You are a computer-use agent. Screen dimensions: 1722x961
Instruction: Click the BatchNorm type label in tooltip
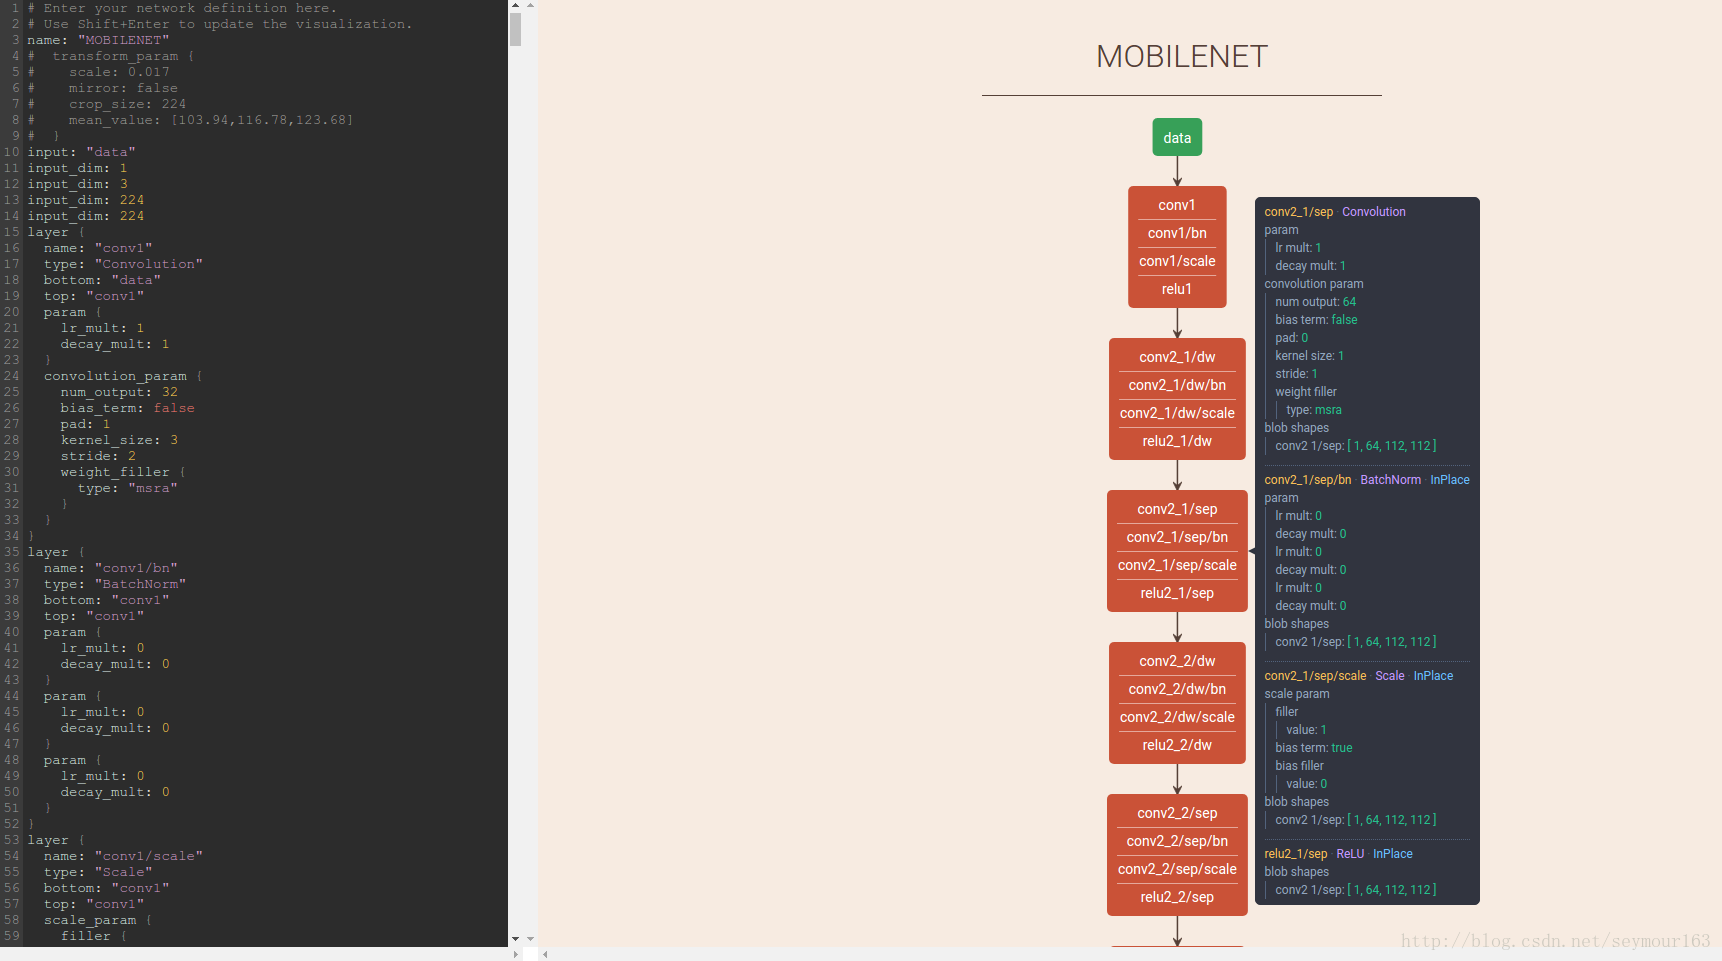(x=1390, y=480)
